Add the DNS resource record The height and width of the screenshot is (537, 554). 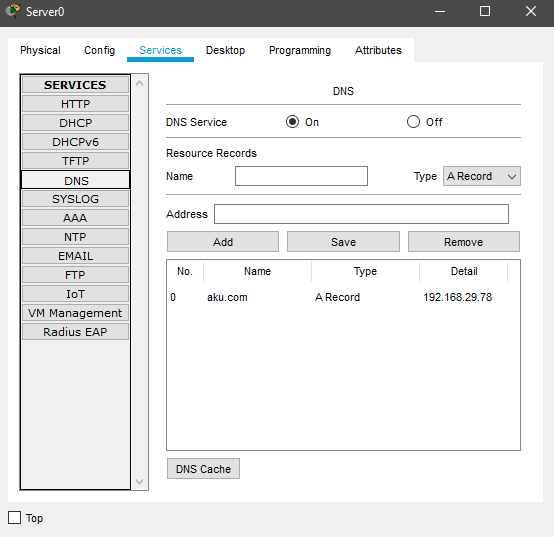(223, 242)
